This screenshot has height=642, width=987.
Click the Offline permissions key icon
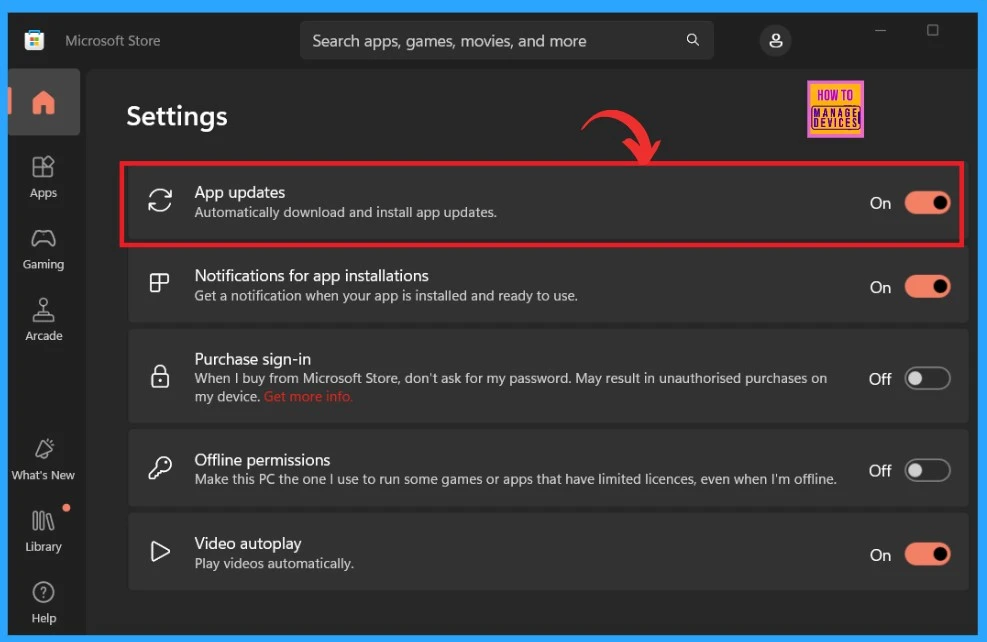[160, 468]
